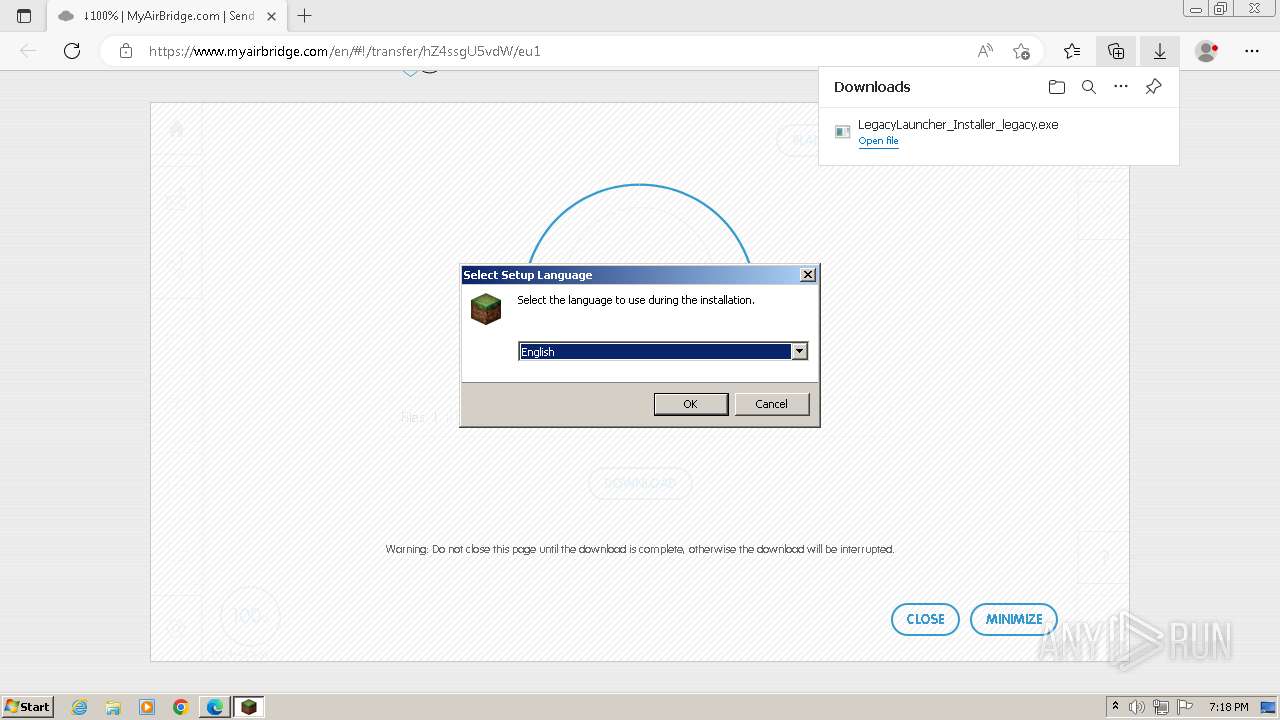The height and width of the screenshot is (720, 1280).
Task: Click the download warning text
Action: [x=640, y=549]
